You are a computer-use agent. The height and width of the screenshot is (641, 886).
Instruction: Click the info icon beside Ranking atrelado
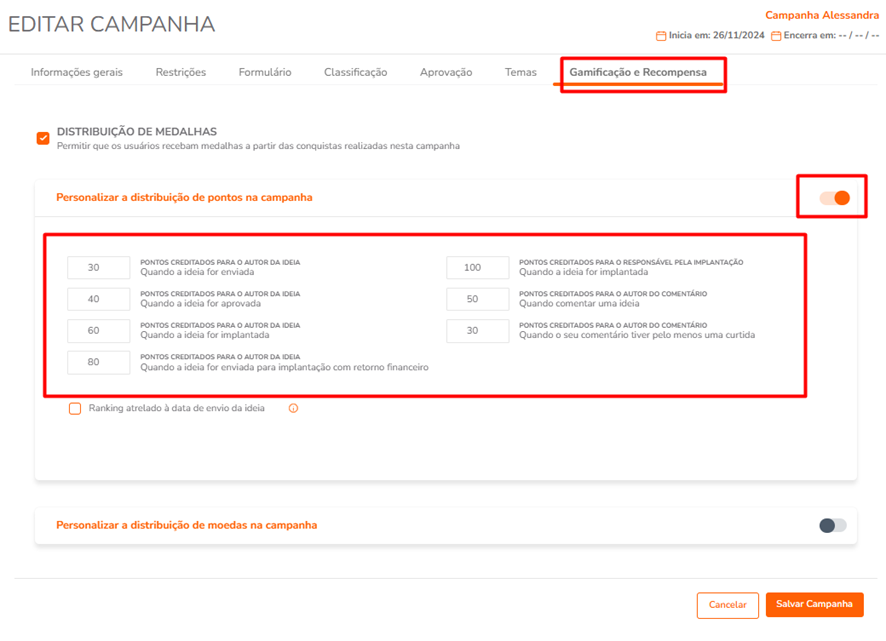293,408
